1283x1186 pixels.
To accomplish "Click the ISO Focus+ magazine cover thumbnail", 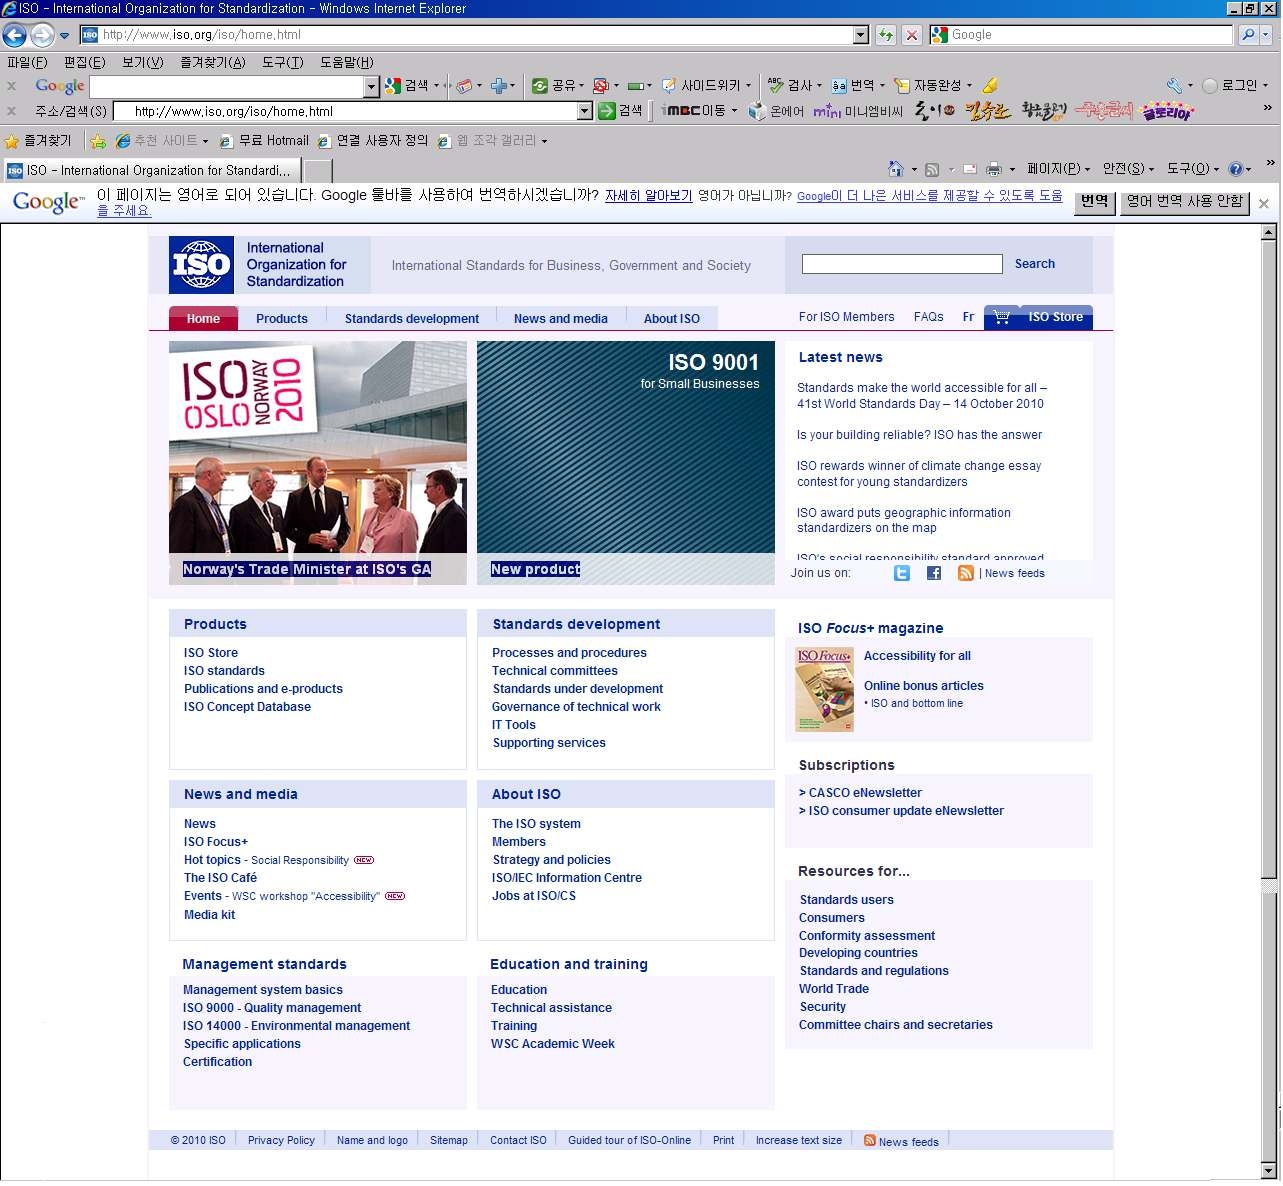I will pyautogui.click(x=824, y=689).
